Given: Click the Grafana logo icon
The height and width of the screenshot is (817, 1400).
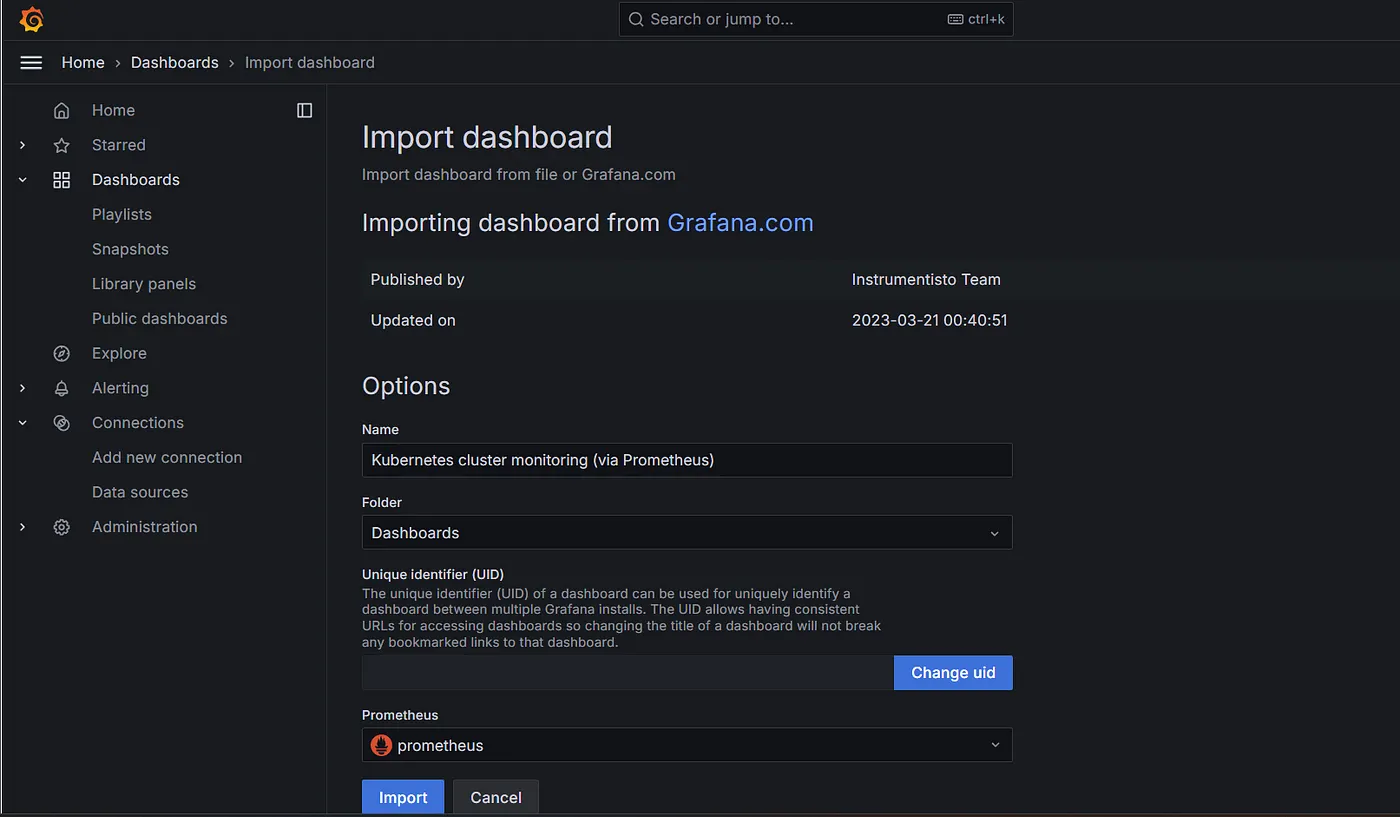Looking at the screenshot, I should (32, 19).
